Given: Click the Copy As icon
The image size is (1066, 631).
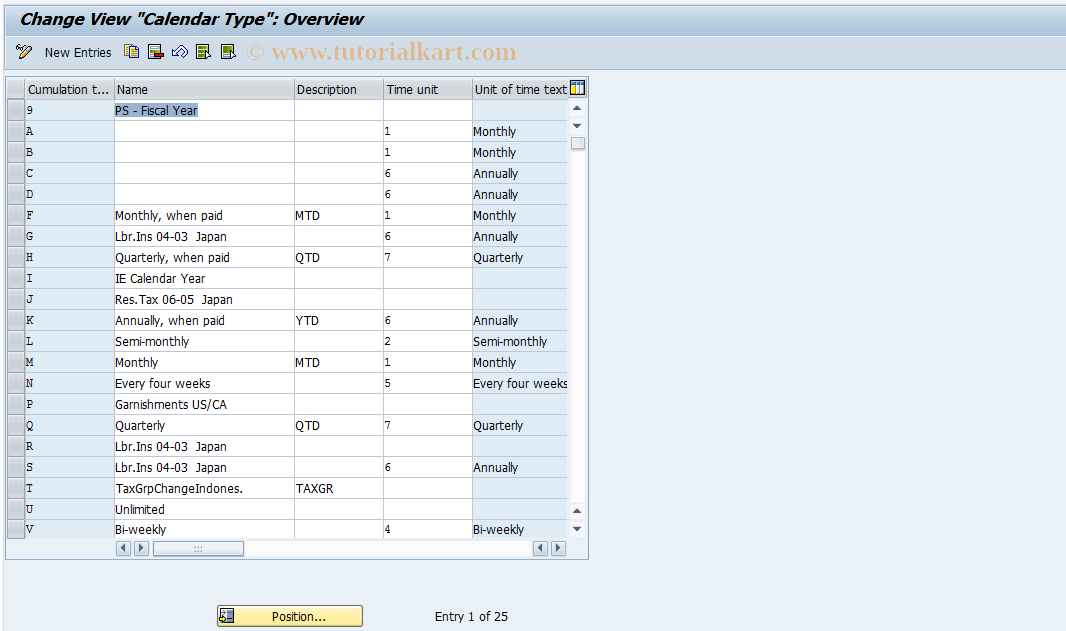Looking at the screenshot, I should 132,52.
